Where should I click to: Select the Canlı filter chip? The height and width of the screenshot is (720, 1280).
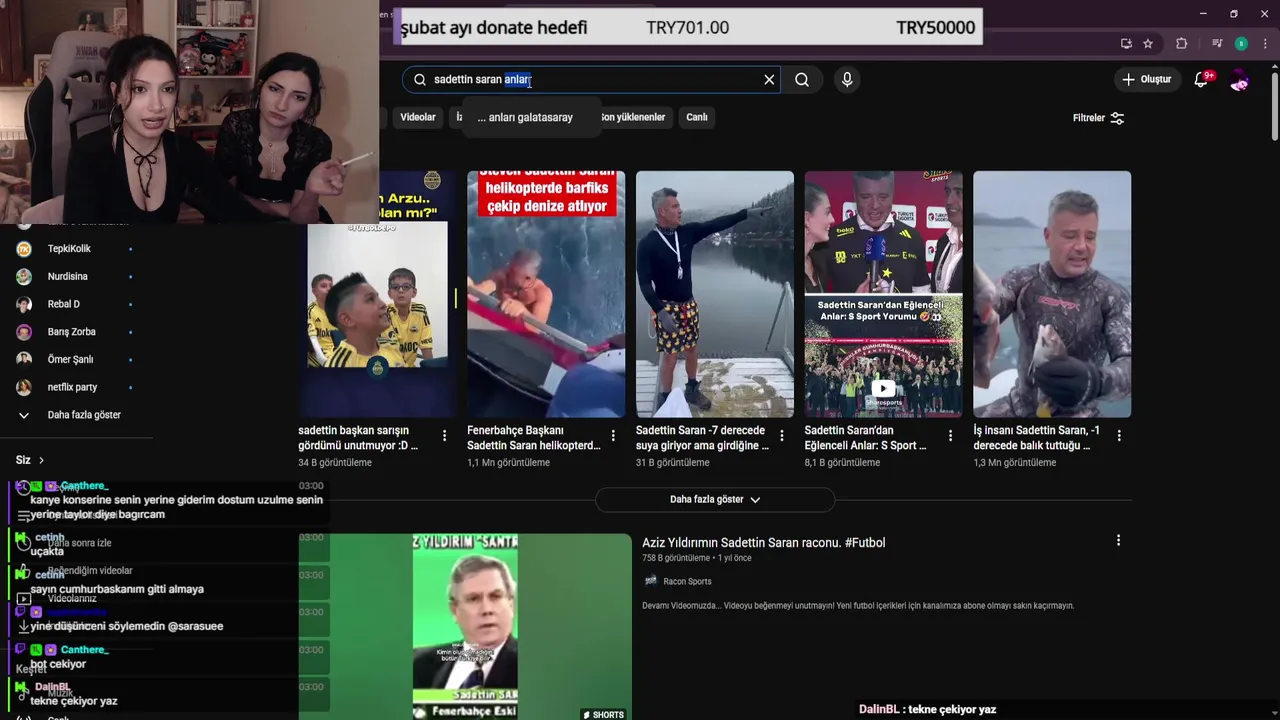(x=697, y=117)
